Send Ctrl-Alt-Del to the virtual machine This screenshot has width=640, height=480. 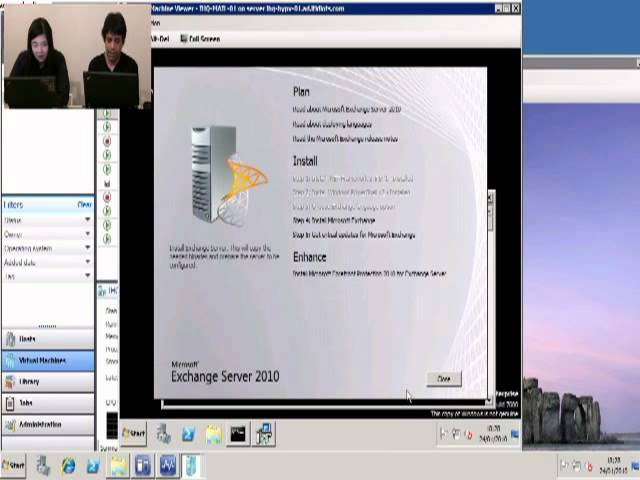pyautogui.click(x=160, y=38)
